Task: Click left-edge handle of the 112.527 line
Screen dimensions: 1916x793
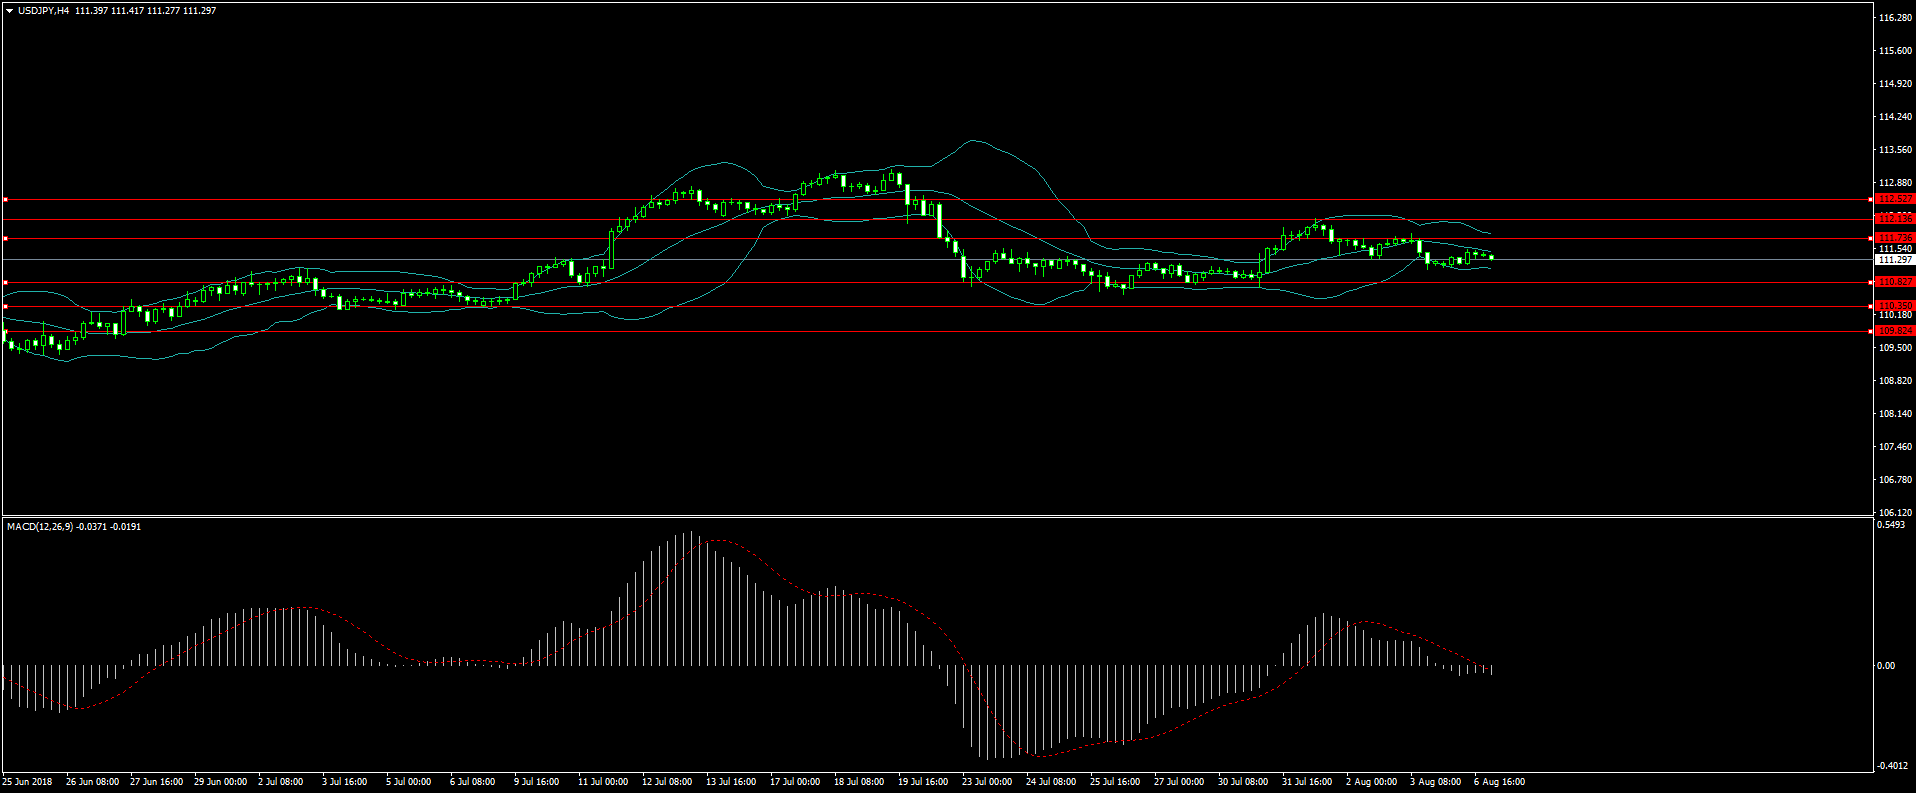Action: point(5,200)
